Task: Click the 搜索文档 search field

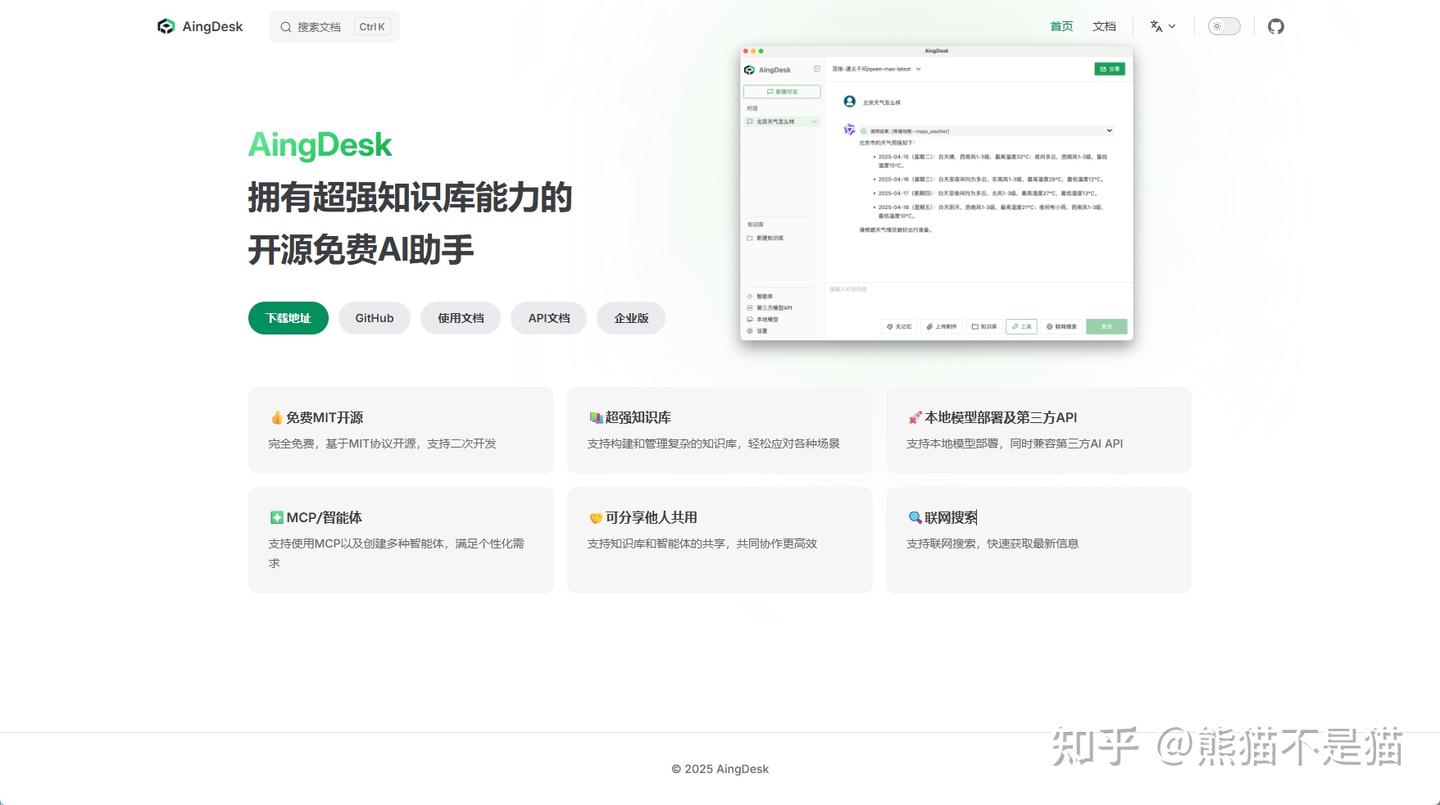Action: coord(320,26)
